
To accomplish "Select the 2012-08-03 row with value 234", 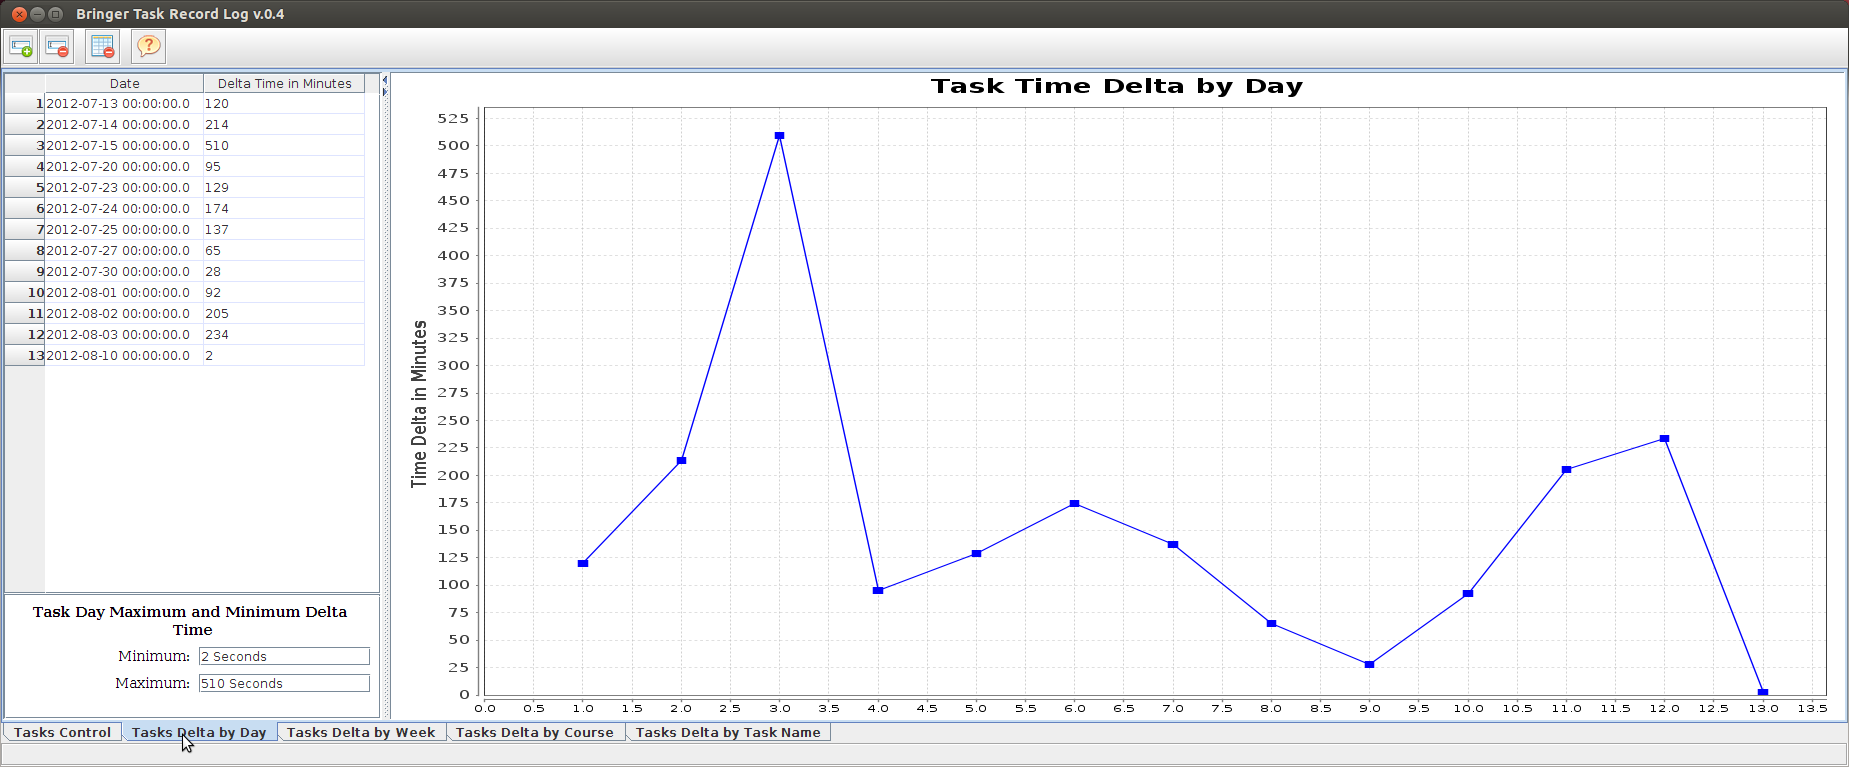I will [185, 334].
